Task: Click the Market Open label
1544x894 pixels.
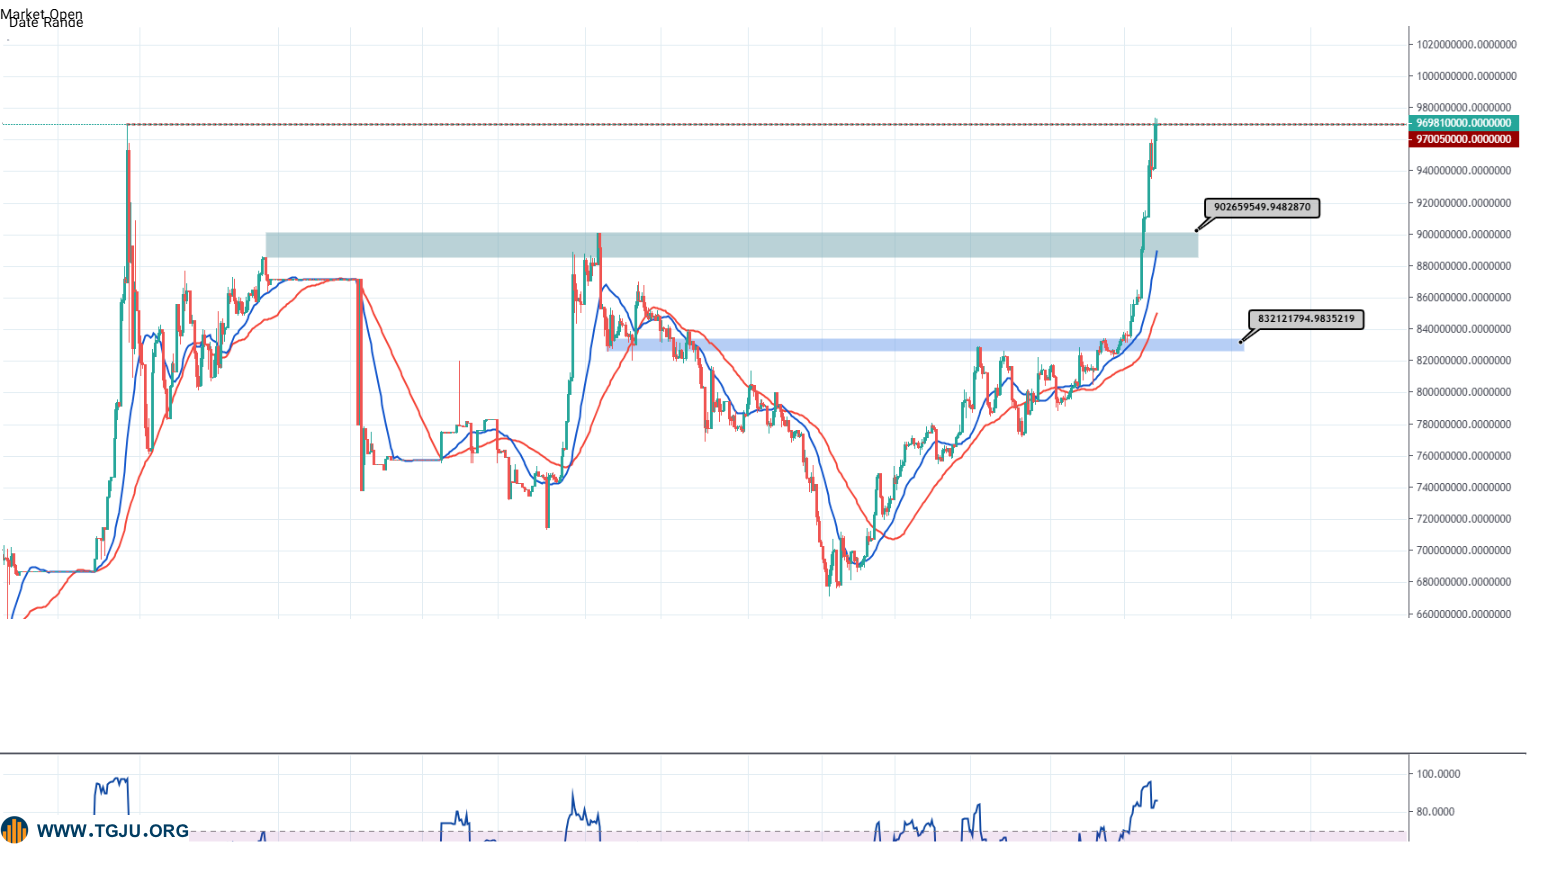Action: [42, 14]
